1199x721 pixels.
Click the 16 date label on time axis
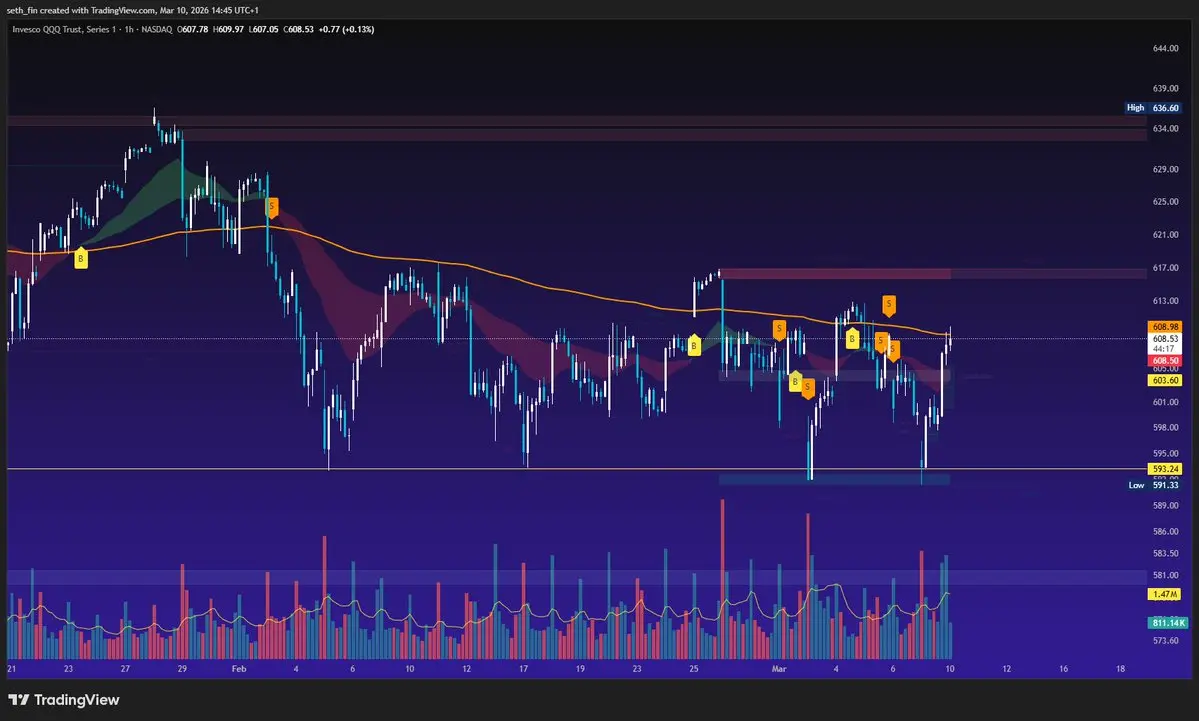pos(1064,669)
